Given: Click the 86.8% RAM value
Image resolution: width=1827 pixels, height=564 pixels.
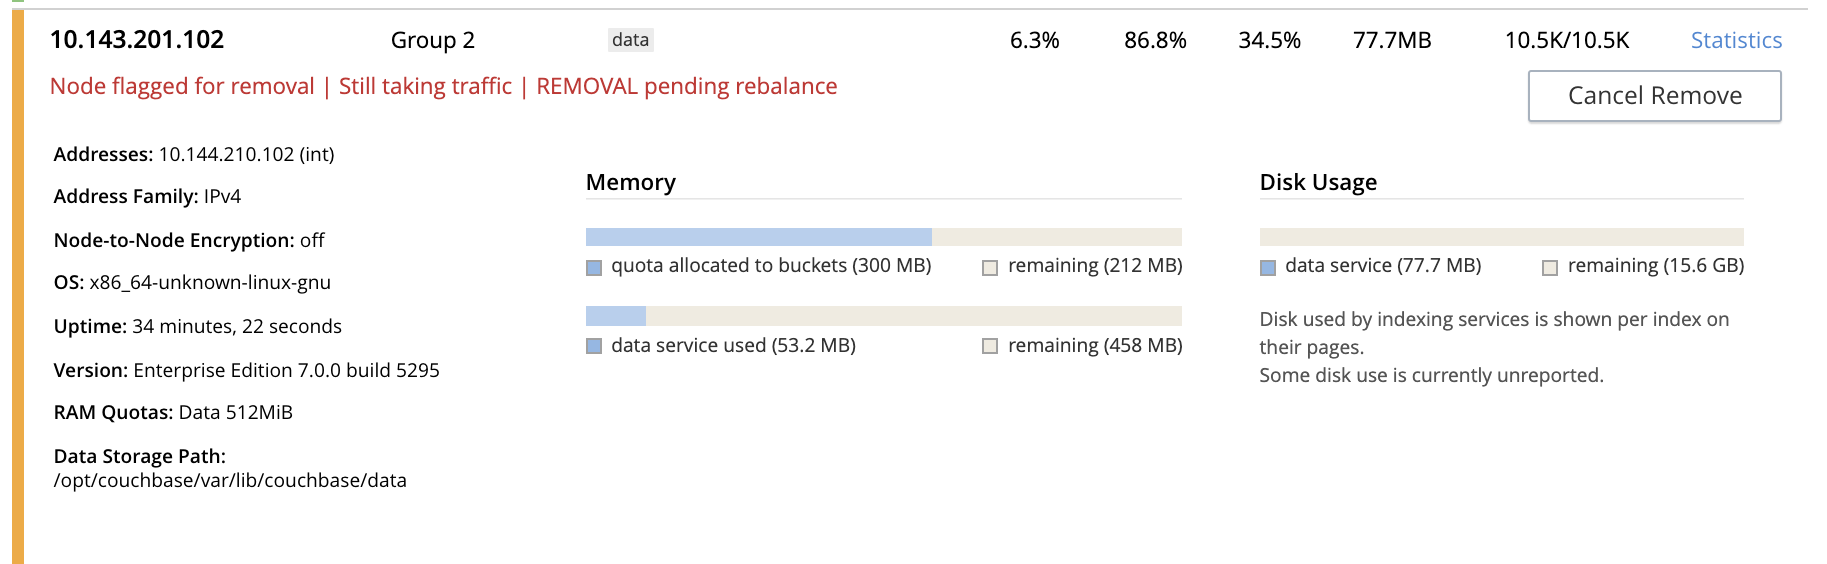Looking at the screenshot, I should (1155, 40).
